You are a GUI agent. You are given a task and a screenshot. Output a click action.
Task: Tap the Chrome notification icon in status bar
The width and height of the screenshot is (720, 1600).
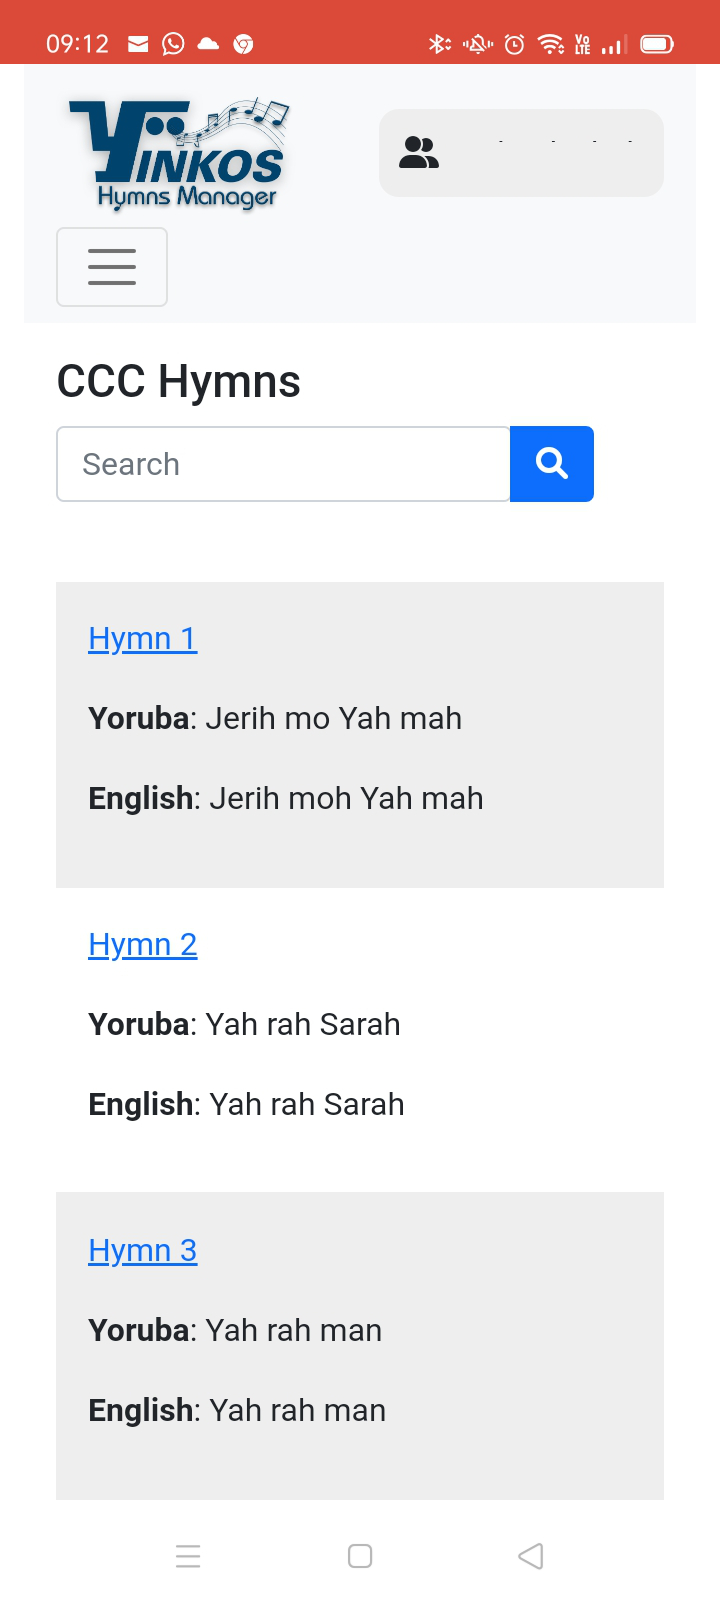pos(243,44)
